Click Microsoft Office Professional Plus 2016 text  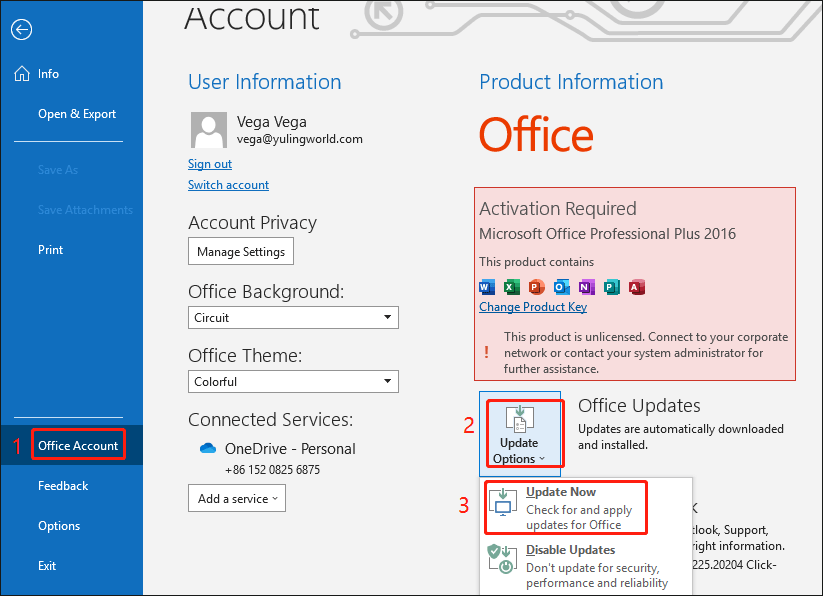(607, 233)
